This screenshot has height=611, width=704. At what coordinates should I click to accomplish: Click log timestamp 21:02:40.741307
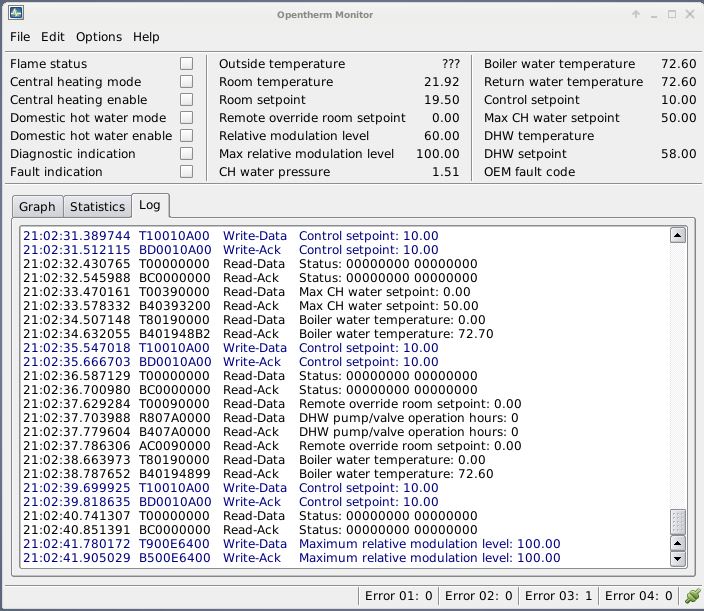tap(77, 516)
